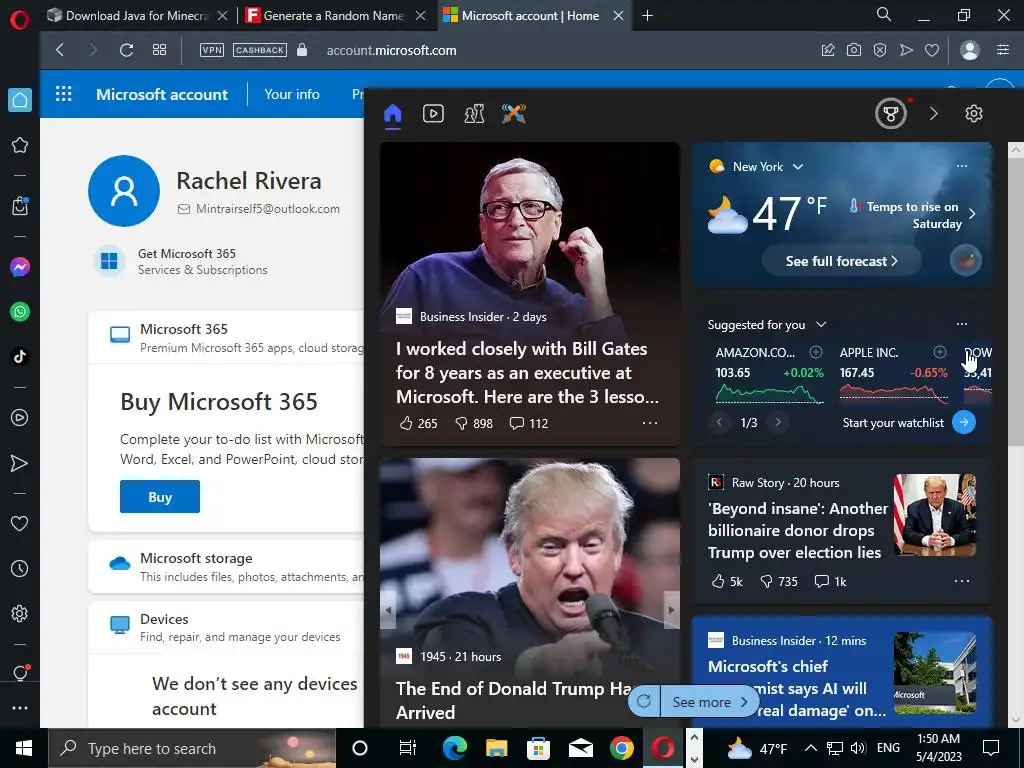
Task: Reload the current page
Action: (126, 50)
